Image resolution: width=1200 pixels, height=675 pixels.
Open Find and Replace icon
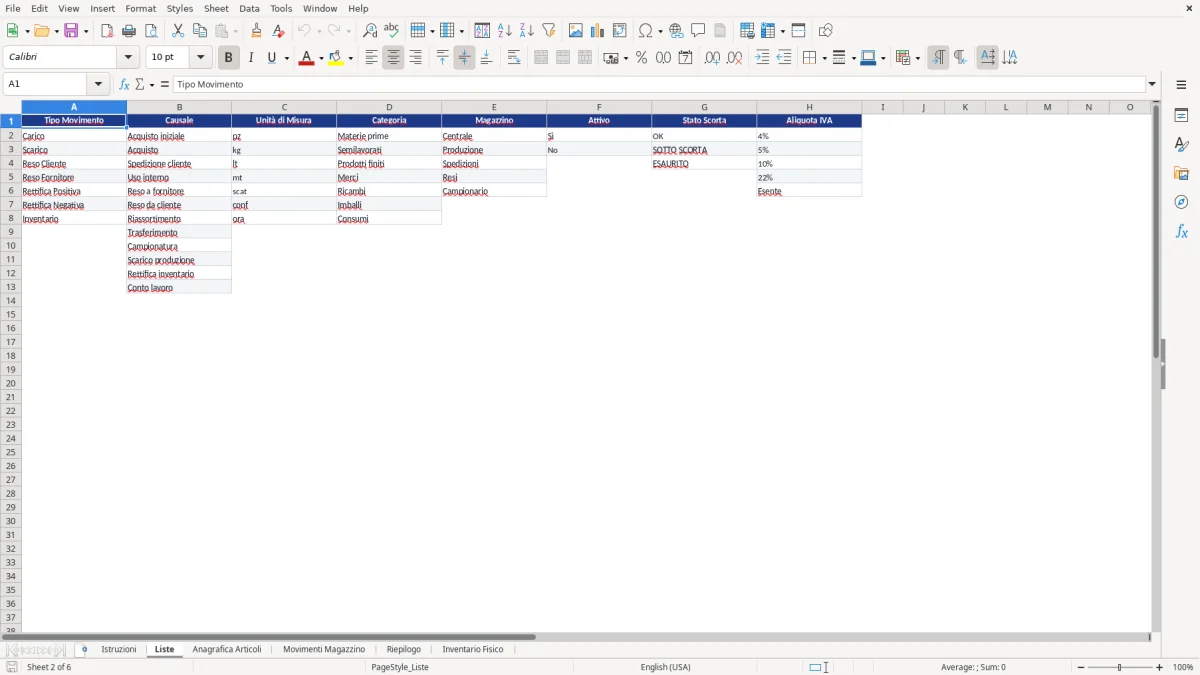[x=370, y=31]
